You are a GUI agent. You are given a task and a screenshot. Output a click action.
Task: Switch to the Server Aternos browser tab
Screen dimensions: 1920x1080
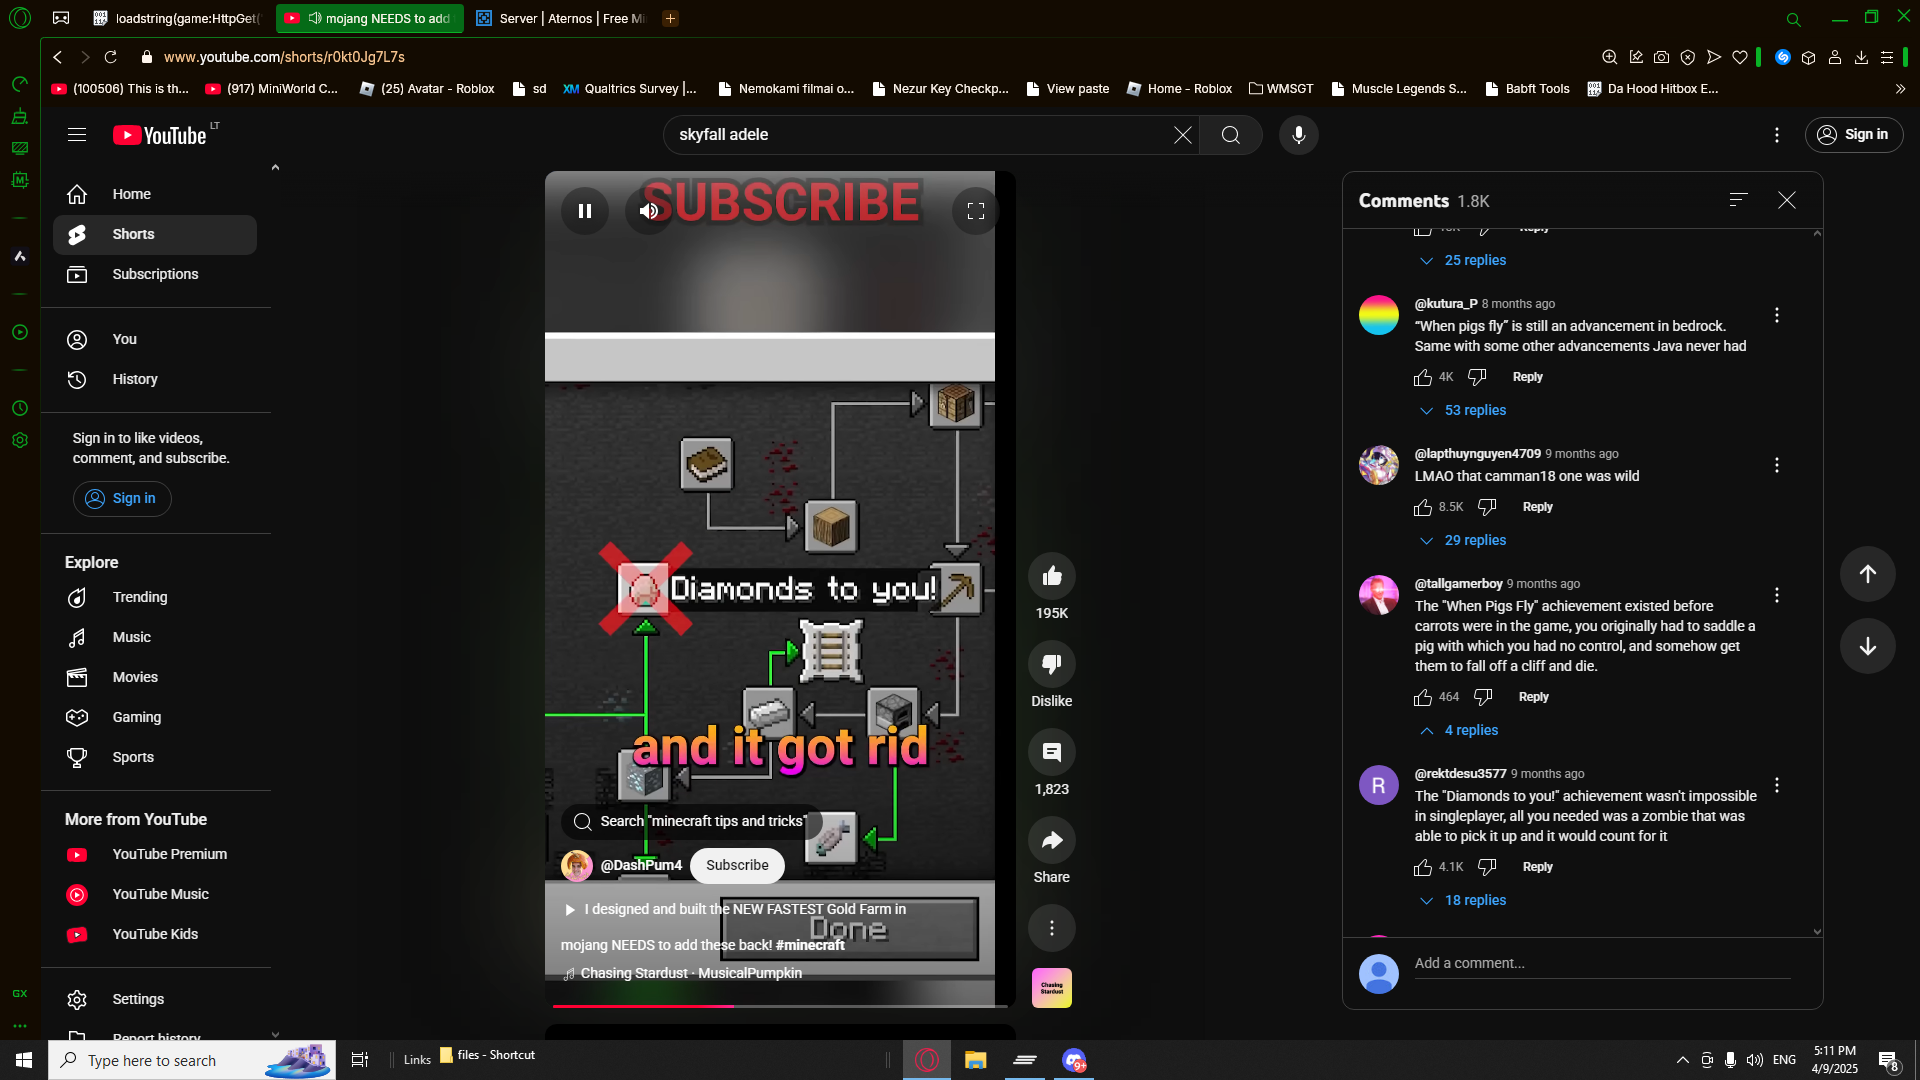(562, 18)
